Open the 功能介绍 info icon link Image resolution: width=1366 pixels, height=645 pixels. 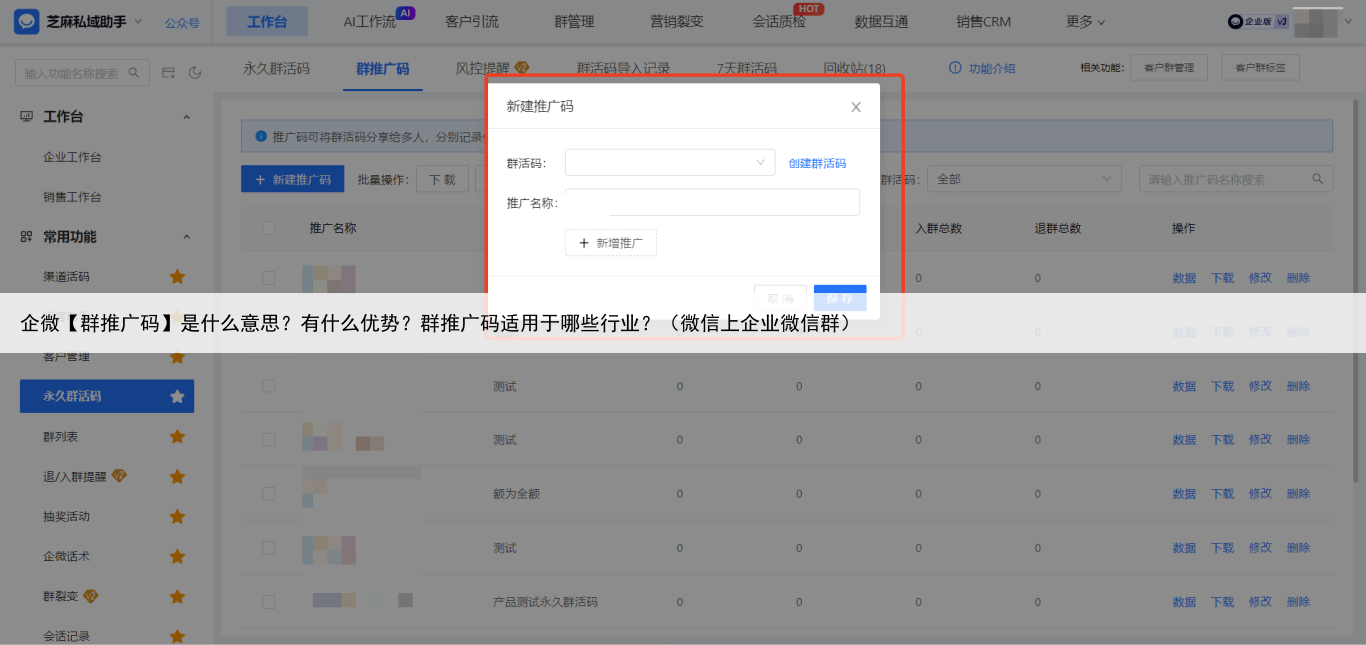pos(955,68)
